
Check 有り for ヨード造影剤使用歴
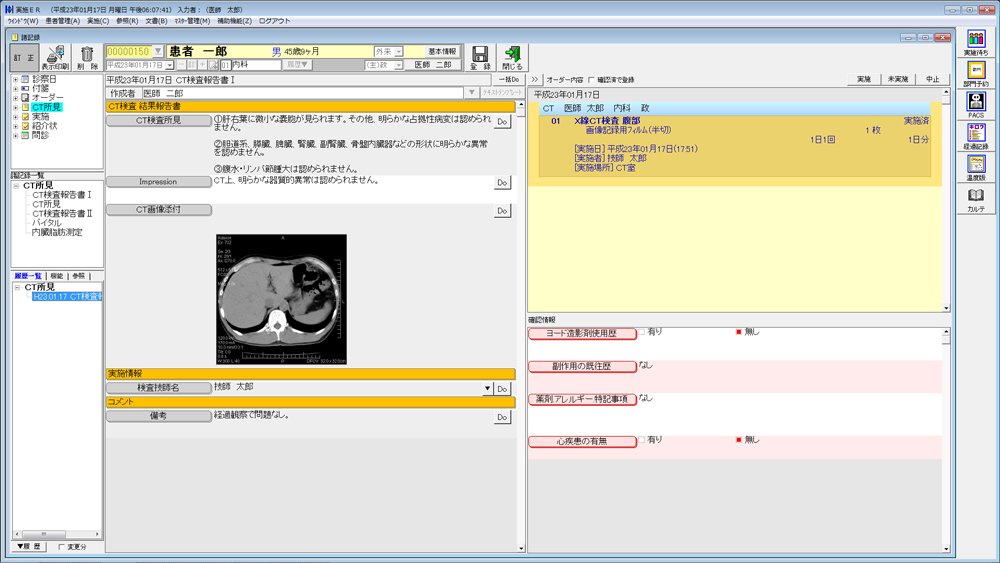(x=642, y=332)
